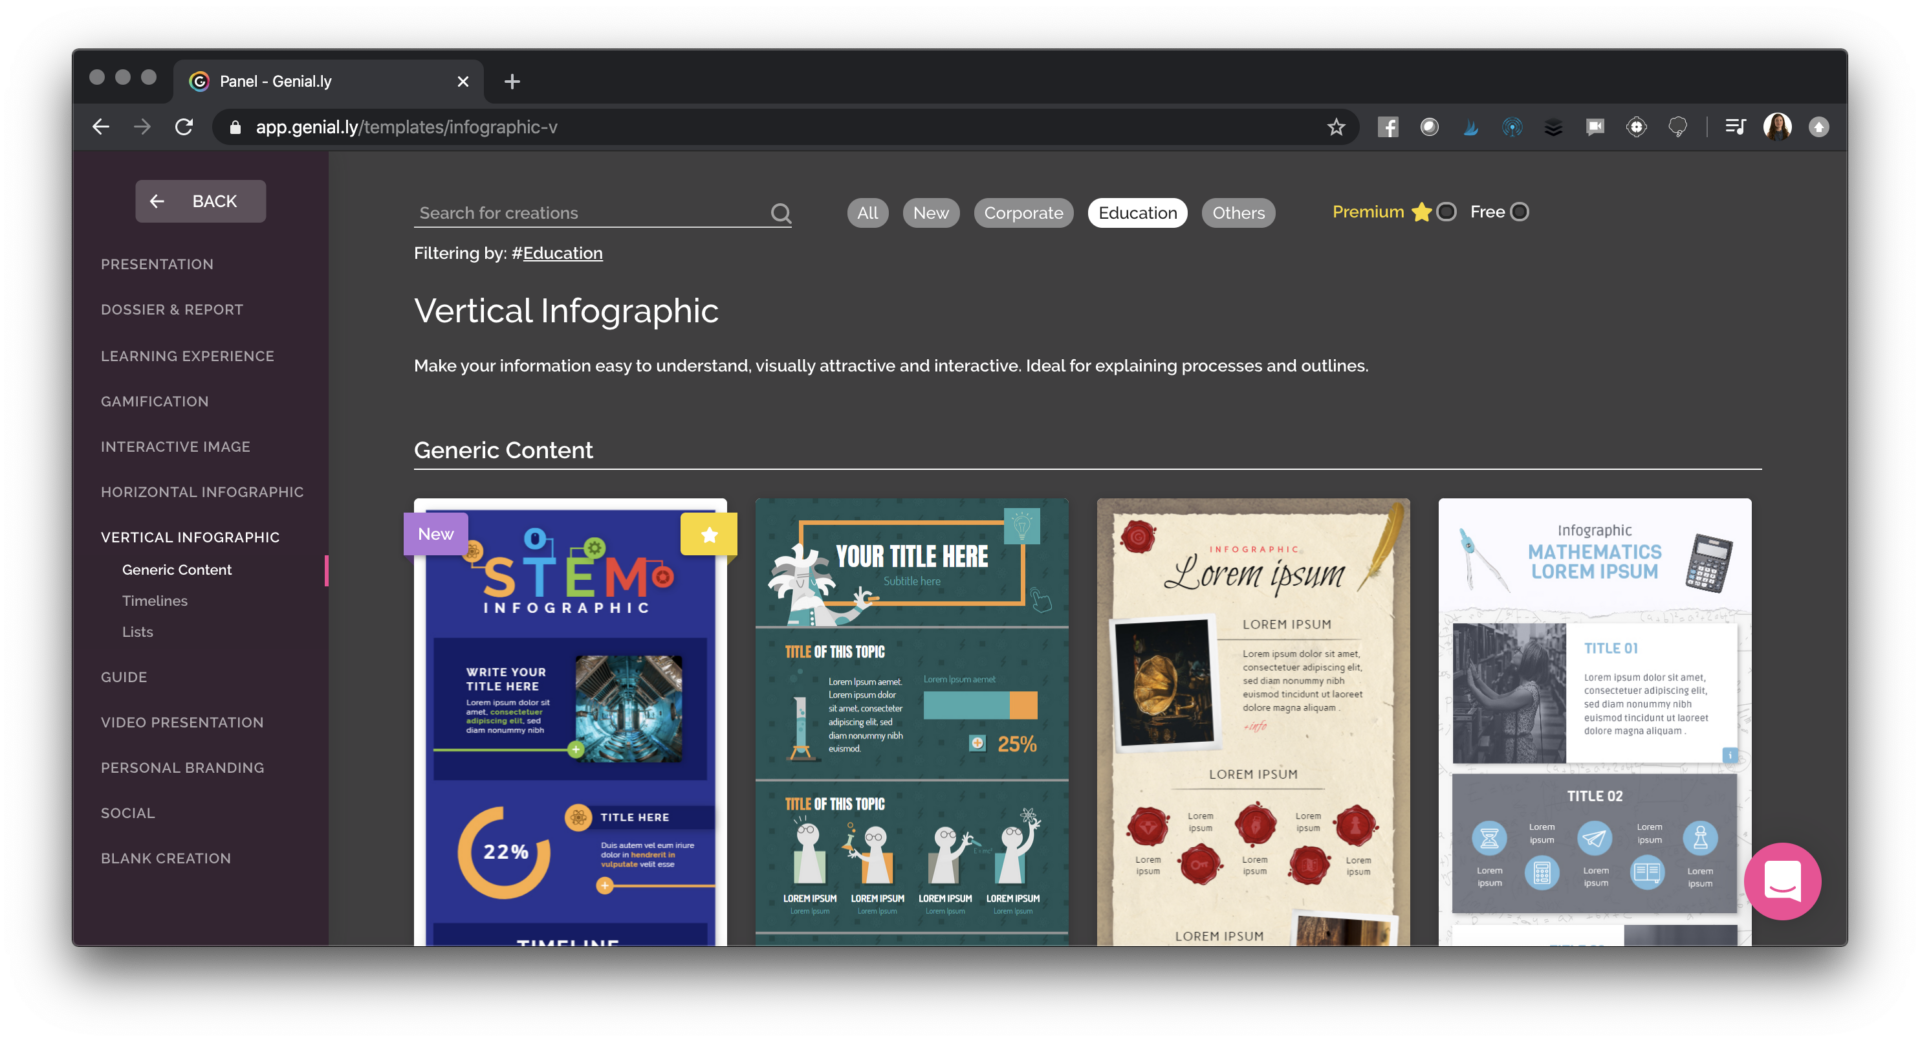Image resolution: width=1920 pixels, height=1042 pixels.
Task: Open the user profile avatar in toolbar
Action: pyautogui.click(x=1777, y=127)
